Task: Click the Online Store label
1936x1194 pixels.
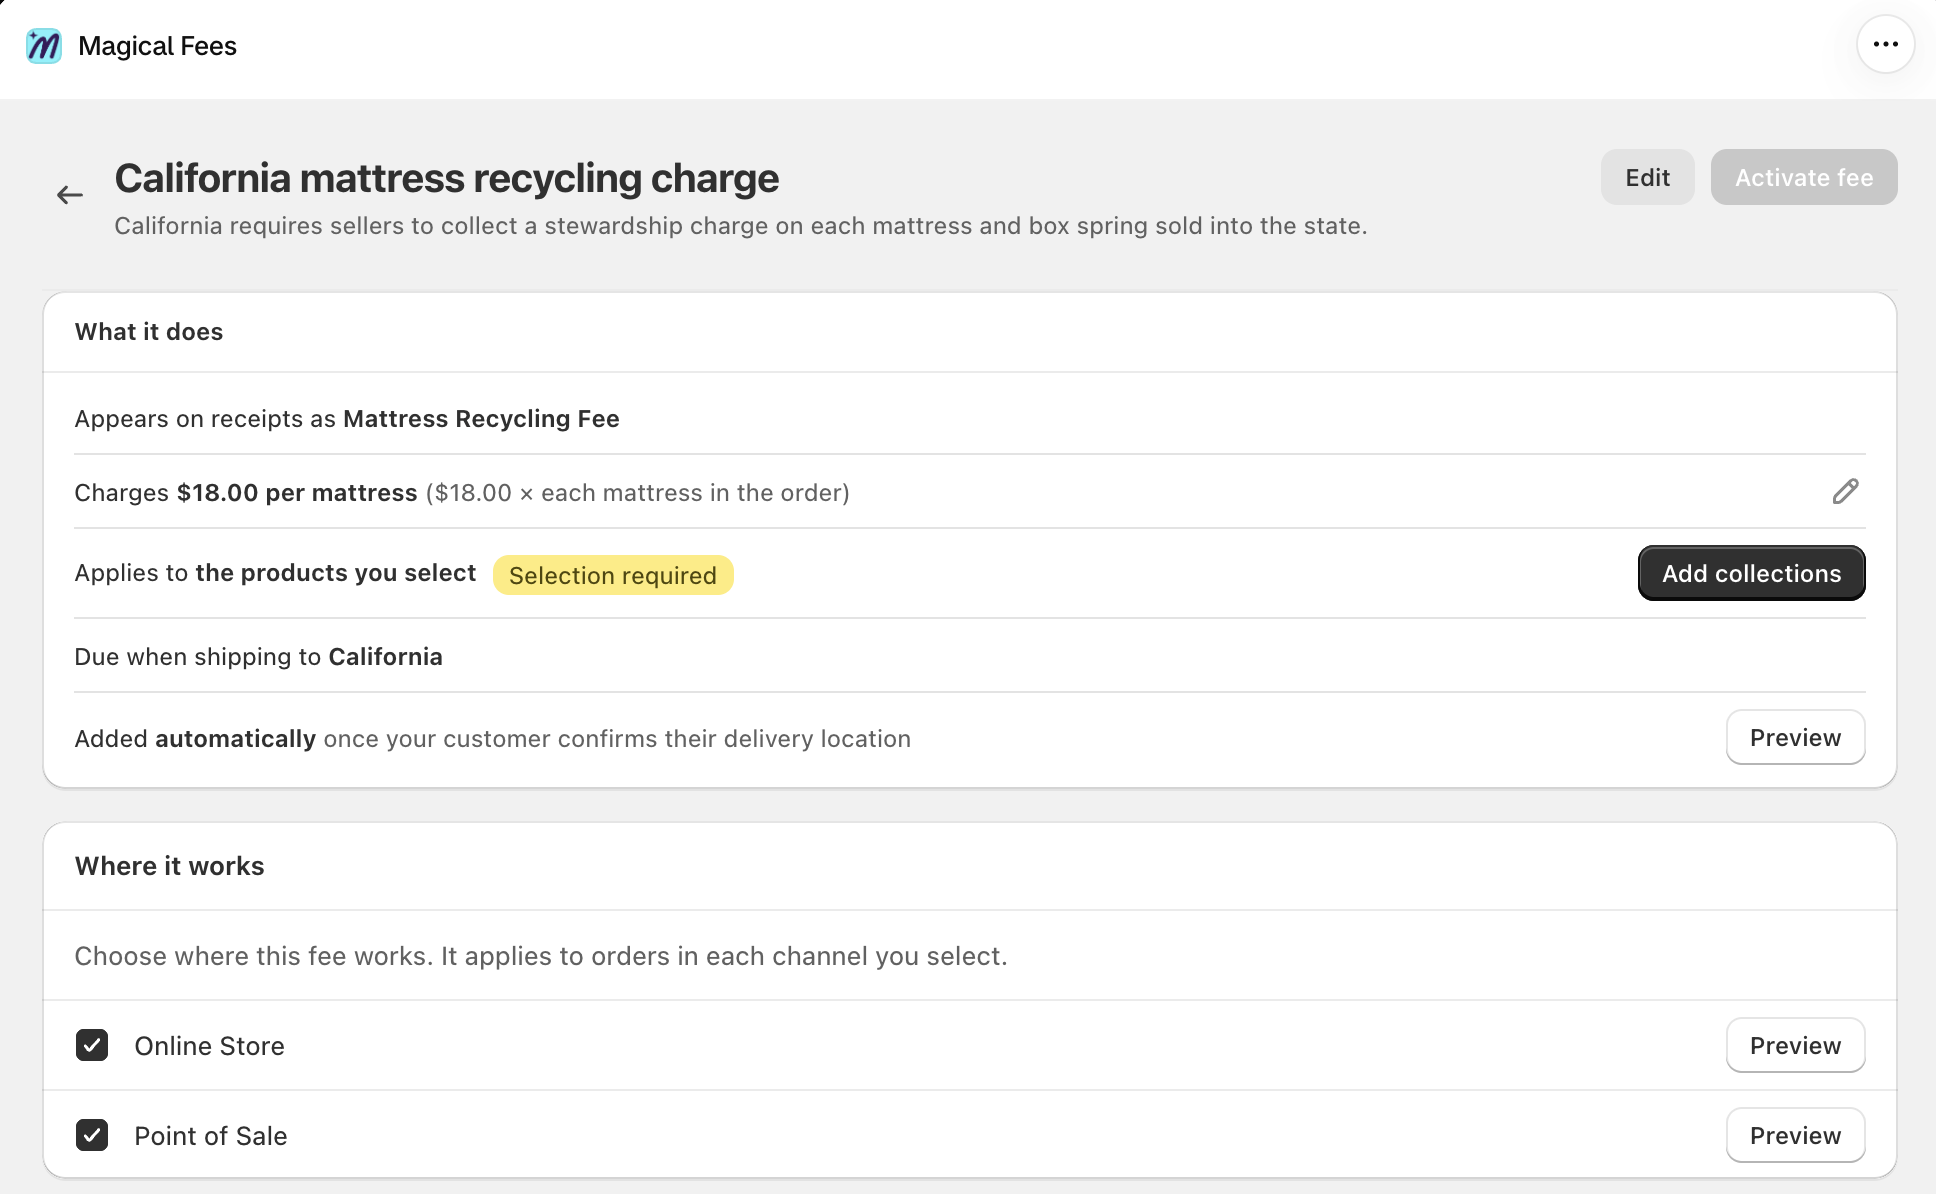Action: pos(209,1046)
